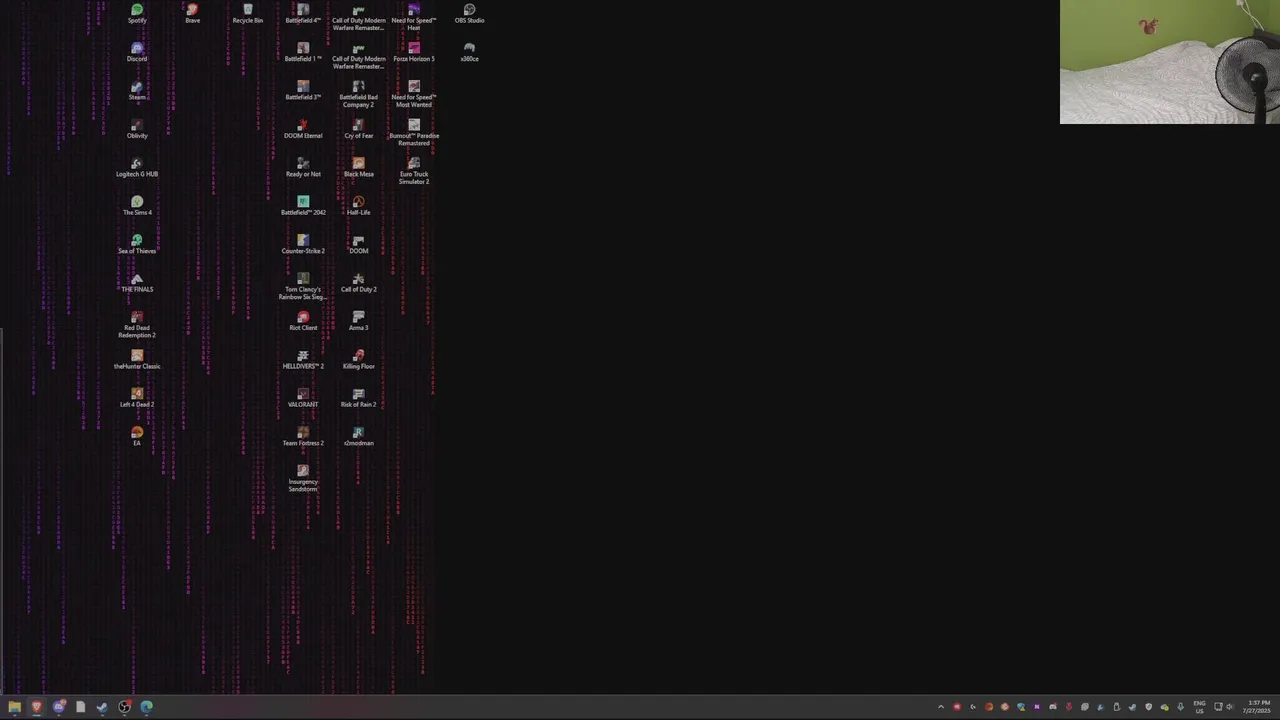This screenshot has height=720, width=1280.
Task: Select the Arma 3 icon
Action: point(358,321)
